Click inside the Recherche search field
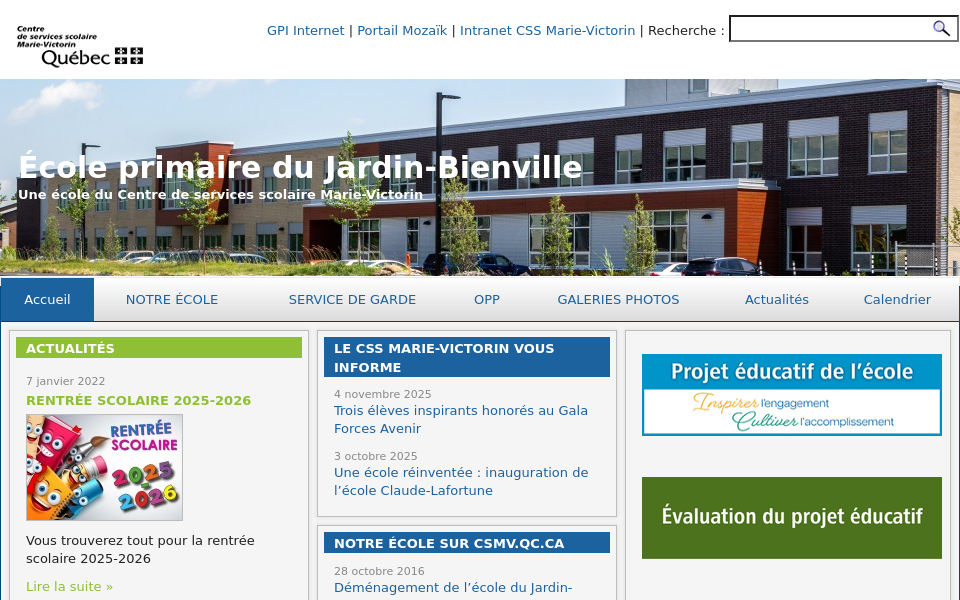The image size is (960, 600). pos(830,28)
